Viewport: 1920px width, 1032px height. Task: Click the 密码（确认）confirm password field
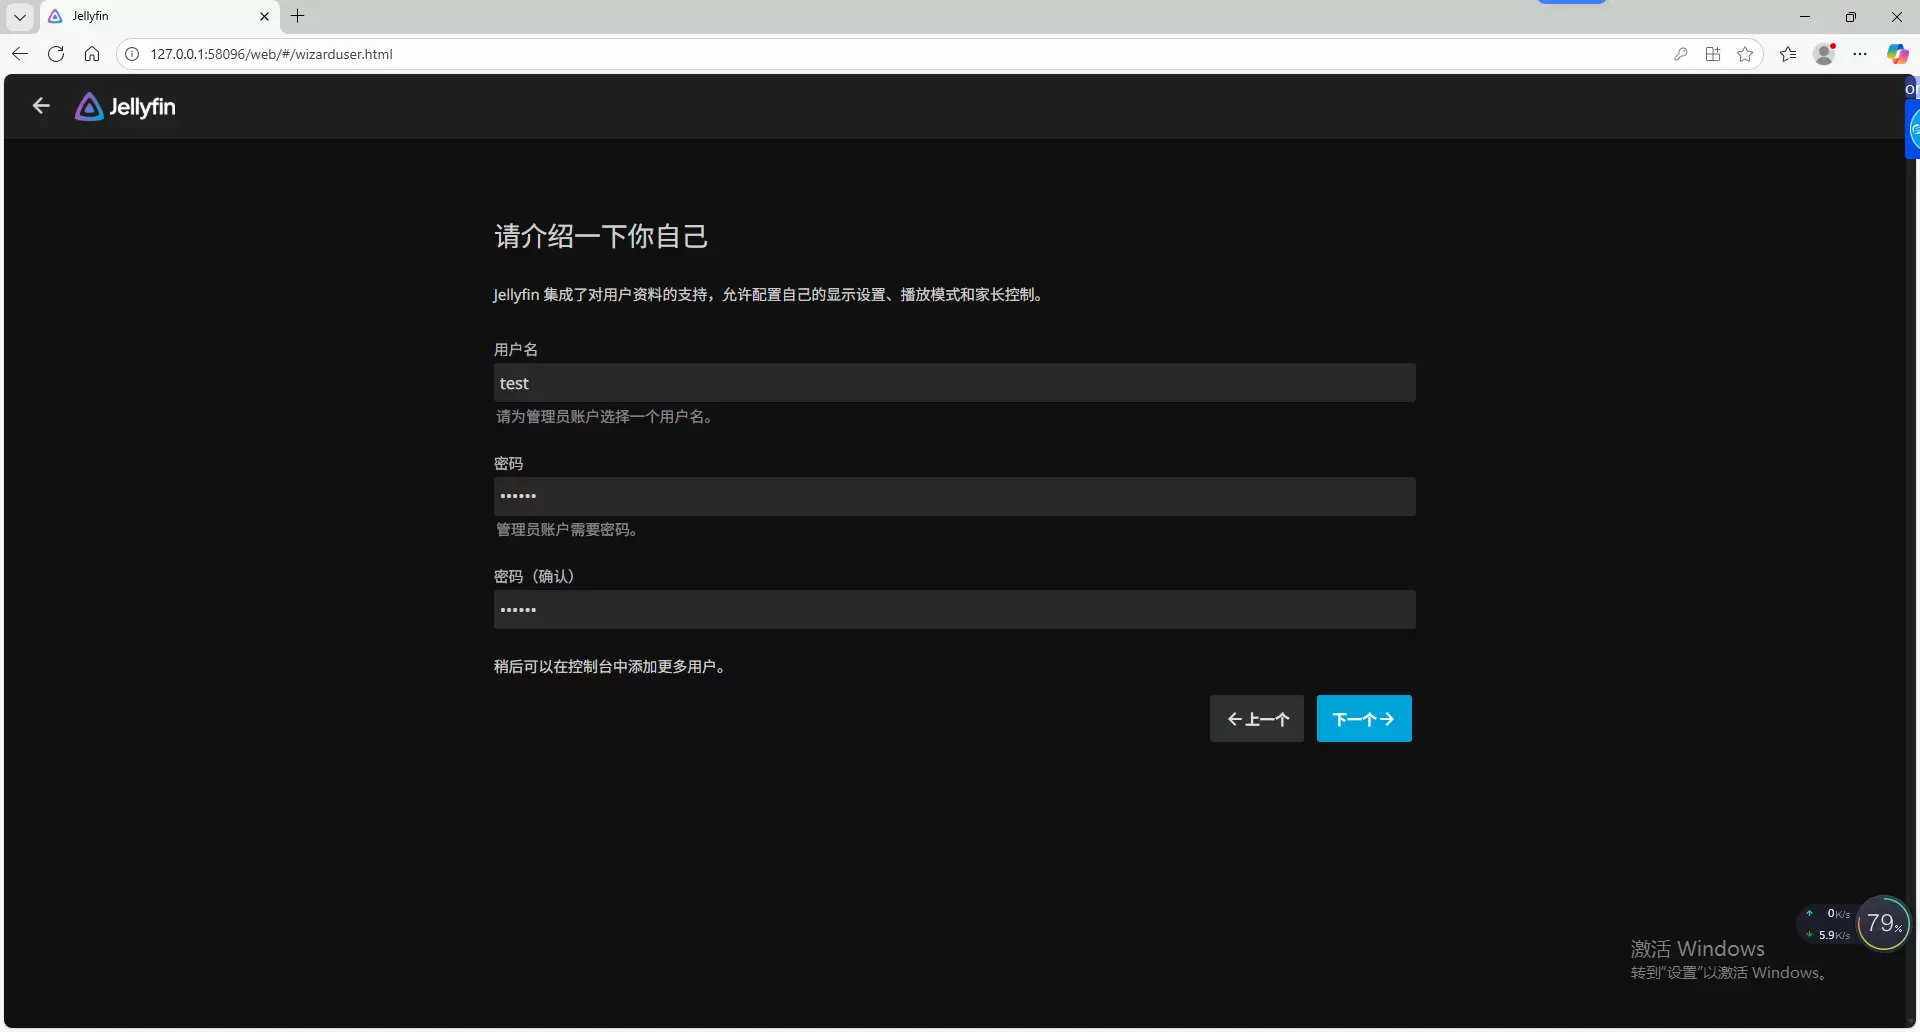click(x=954, y=610)
